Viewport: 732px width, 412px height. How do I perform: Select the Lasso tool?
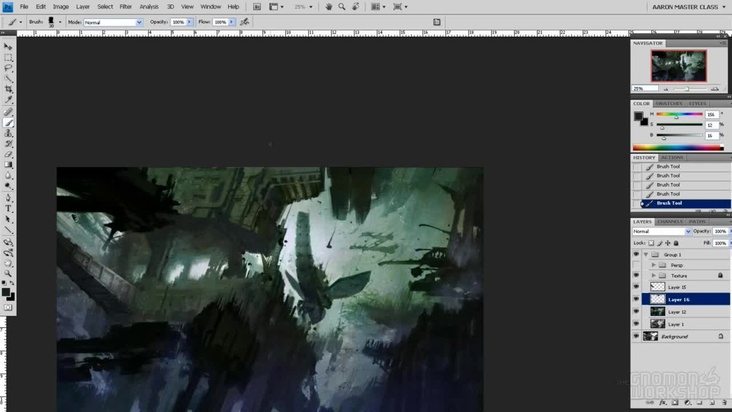(8, 68)
